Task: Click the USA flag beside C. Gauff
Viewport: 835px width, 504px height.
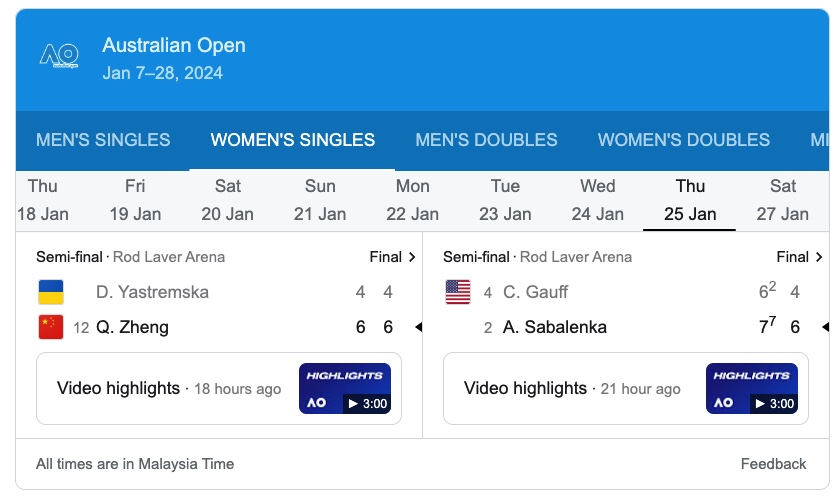Action: tap(458, 292)
